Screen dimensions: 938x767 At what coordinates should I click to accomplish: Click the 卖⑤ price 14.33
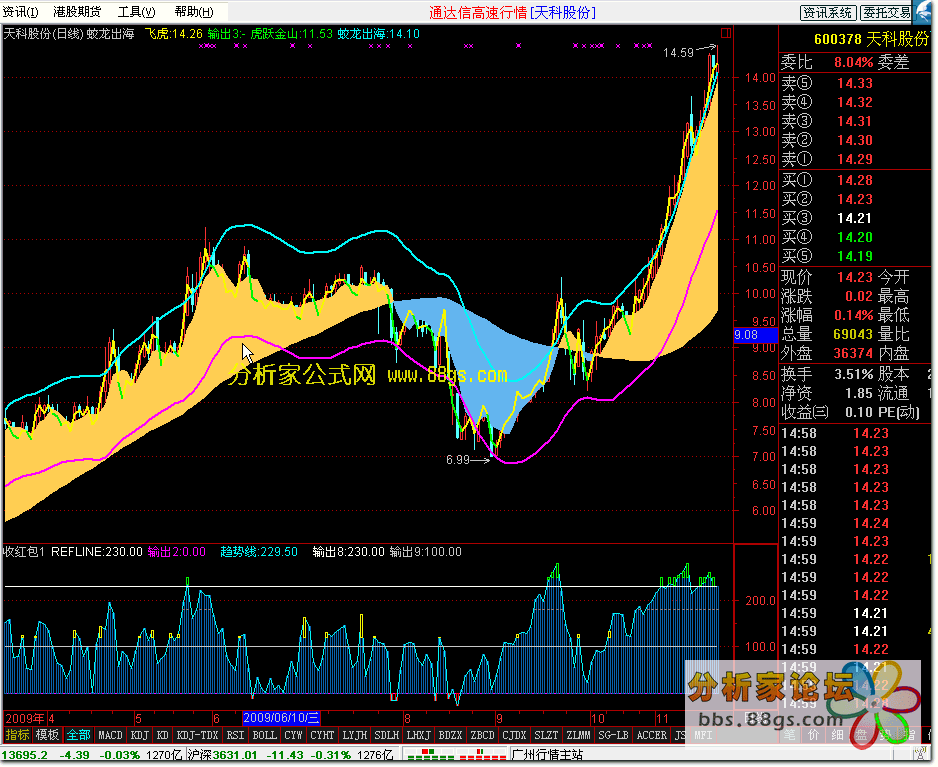pyautogui.click(x=855, y=83)
